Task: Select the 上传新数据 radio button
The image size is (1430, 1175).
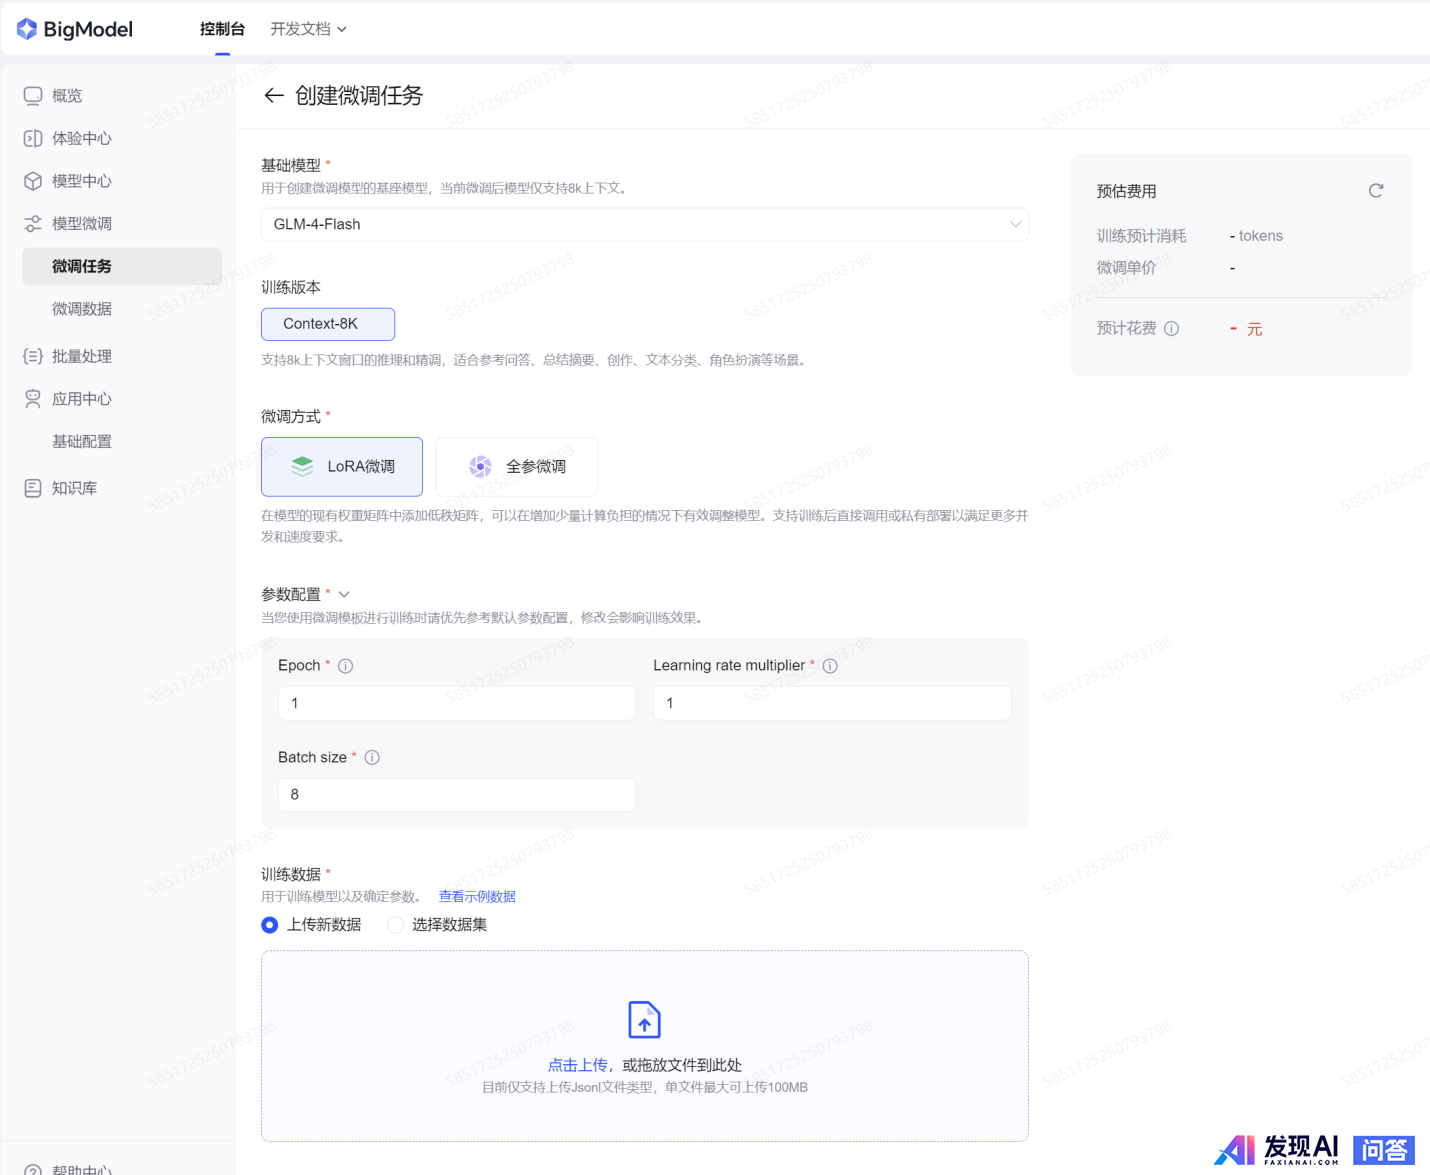Action: (x=270, y=925)
